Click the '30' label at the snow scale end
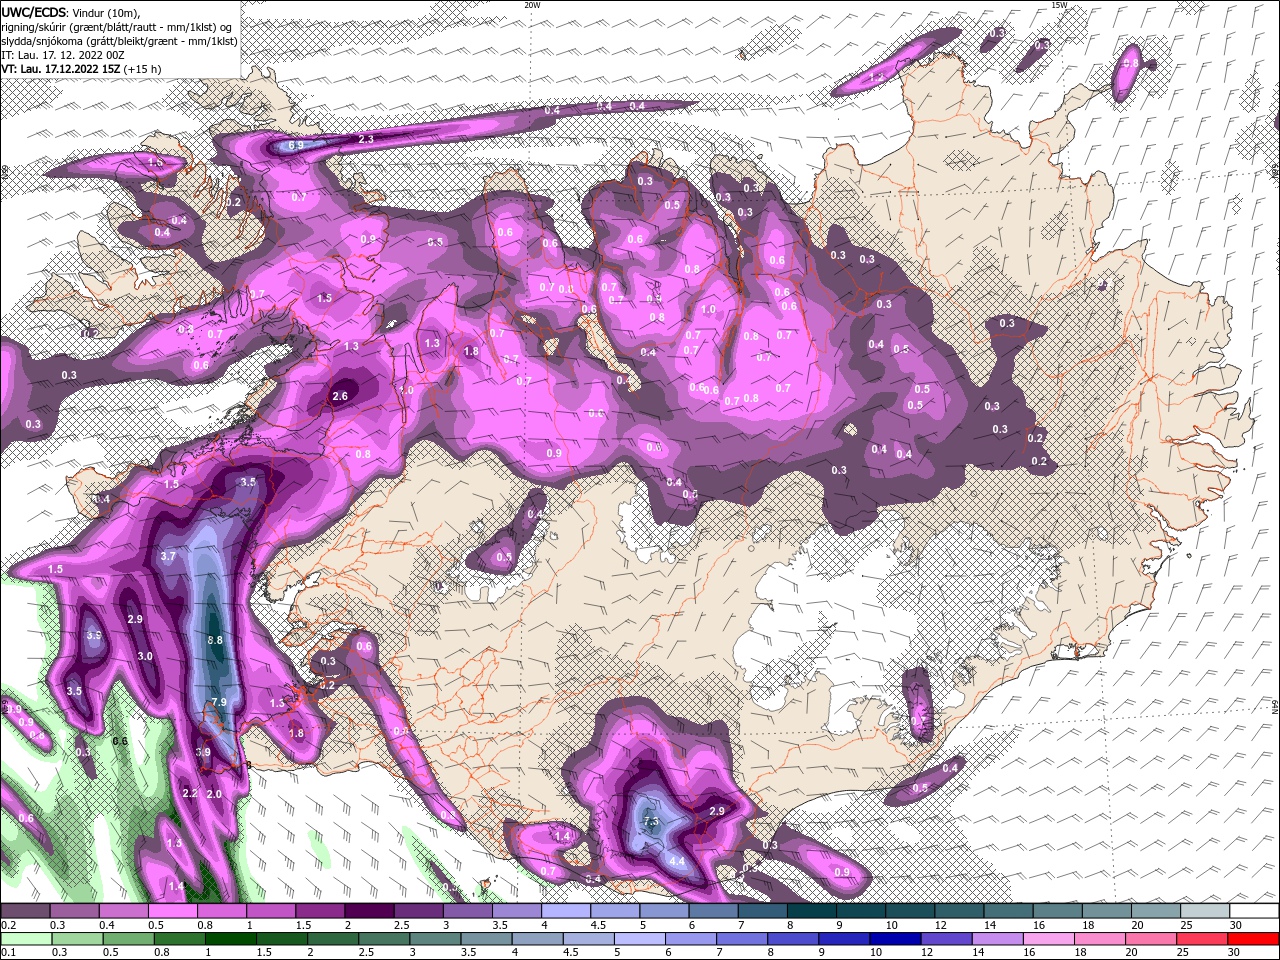This screenshot has height=960, width=1280. pyautogui.click(x=1235, y=925)
